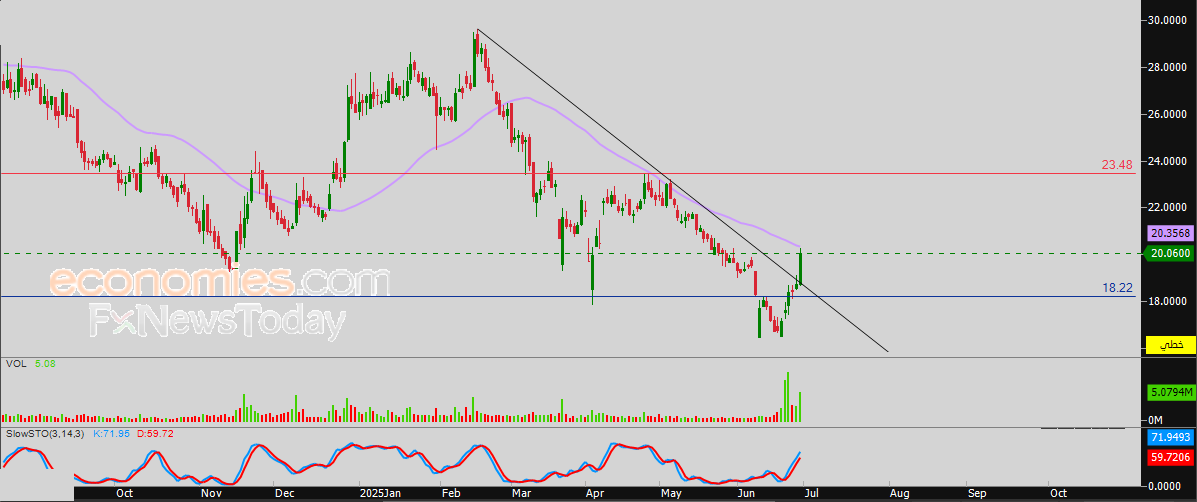Screen dimensions: 1197x502
Task: Open the SlowSTO(3,14,3) indicator title
Action: point(46,433)
